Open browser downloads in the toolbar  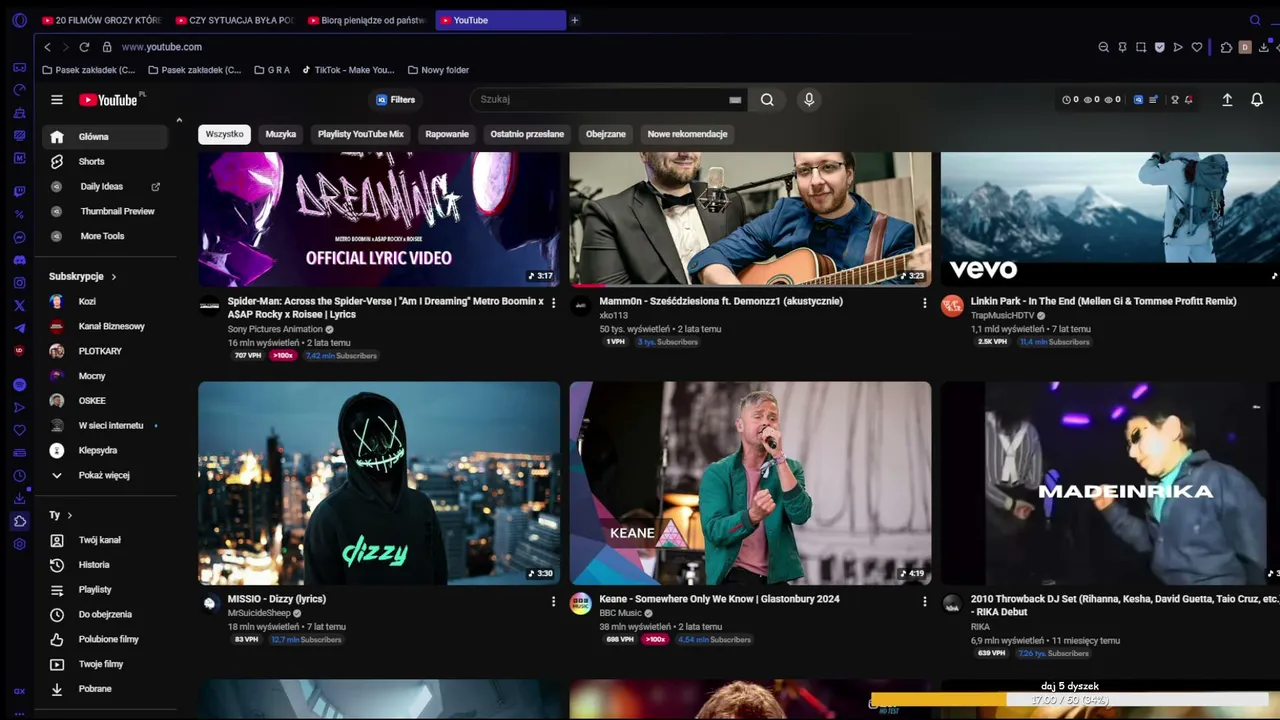tap(1264, 47)
